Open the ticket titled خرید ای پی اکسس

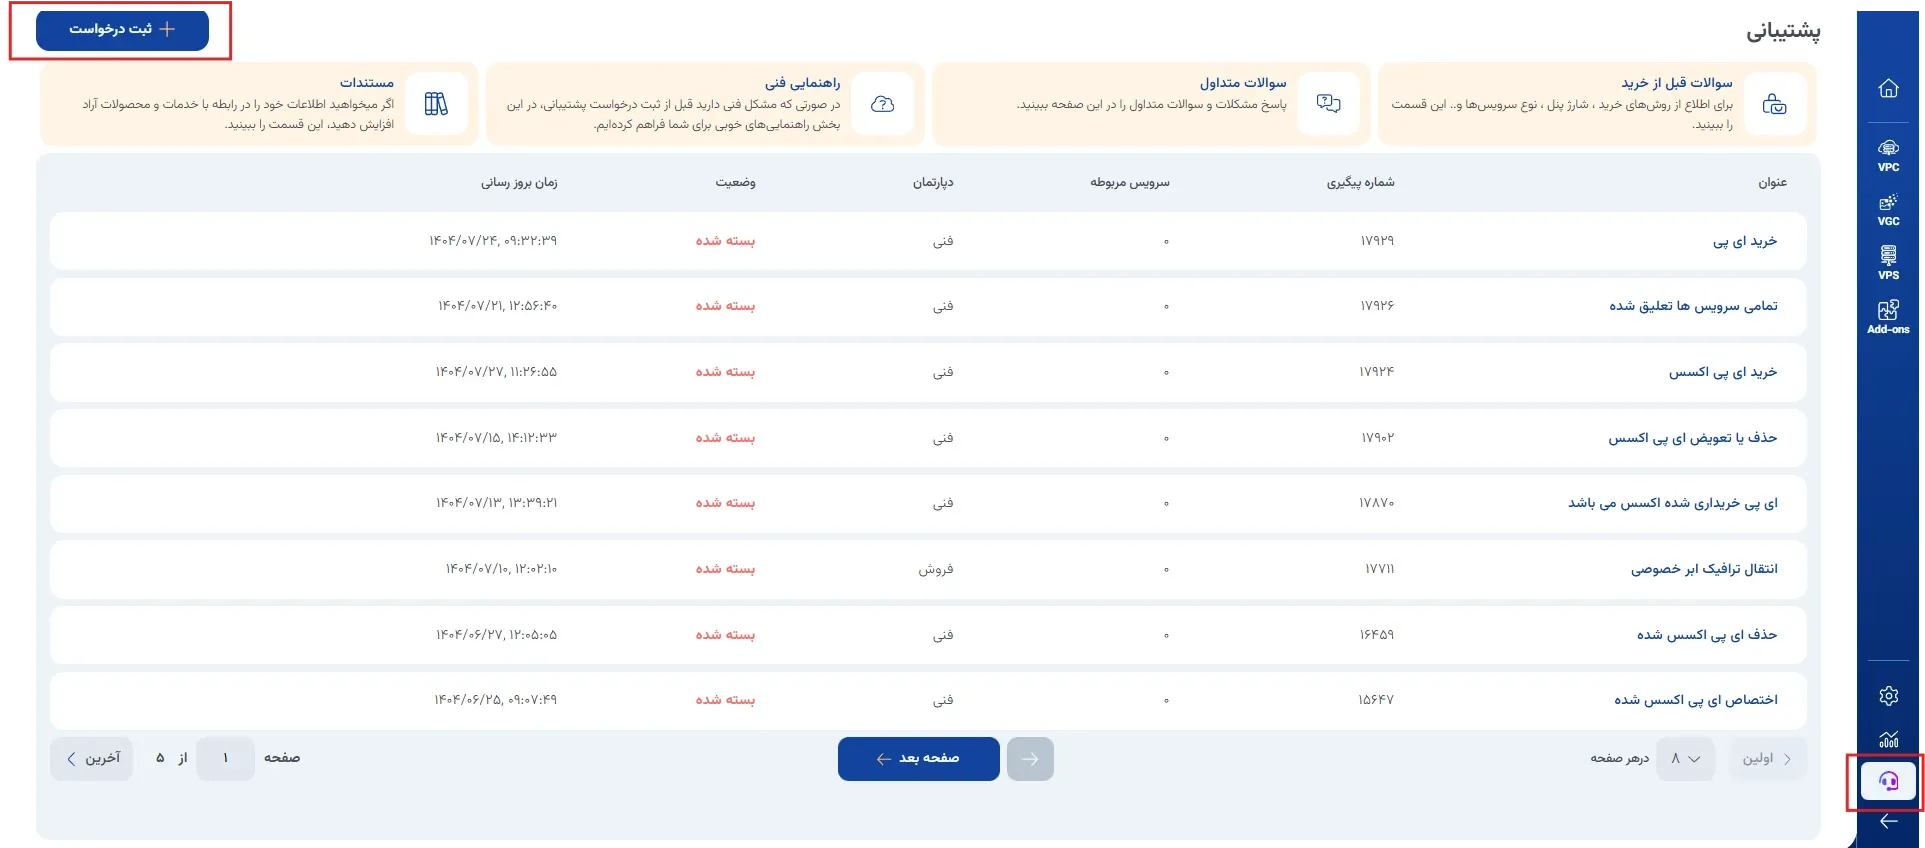pyautogui.click(x=1723, y=372)
